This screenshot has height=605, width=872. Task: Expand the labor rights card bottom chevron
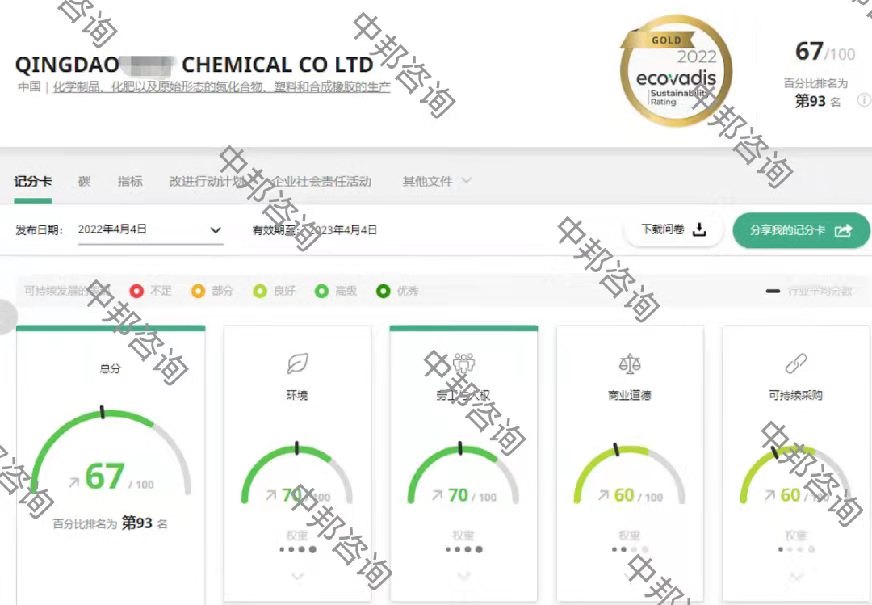[463, 577]
